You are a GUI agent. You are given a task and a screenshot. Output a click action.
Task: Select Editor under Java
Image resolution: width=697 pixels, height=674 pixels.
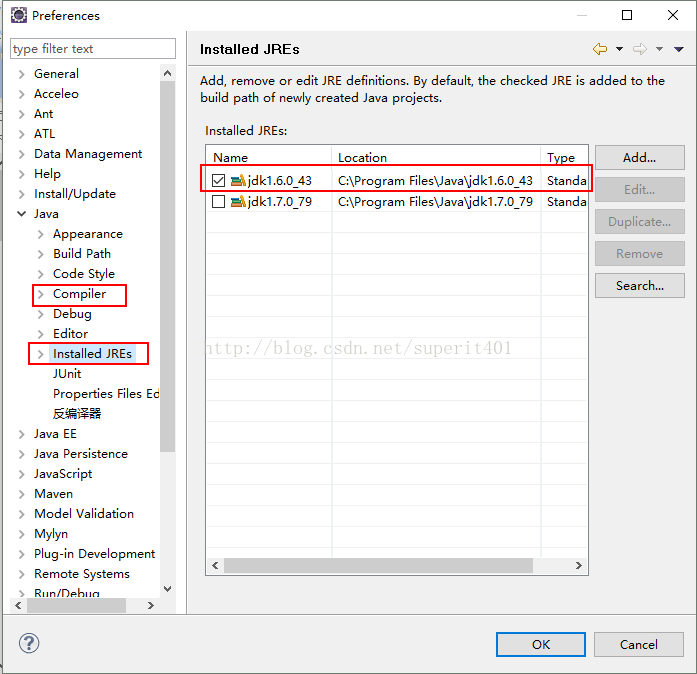coord(70,334)
